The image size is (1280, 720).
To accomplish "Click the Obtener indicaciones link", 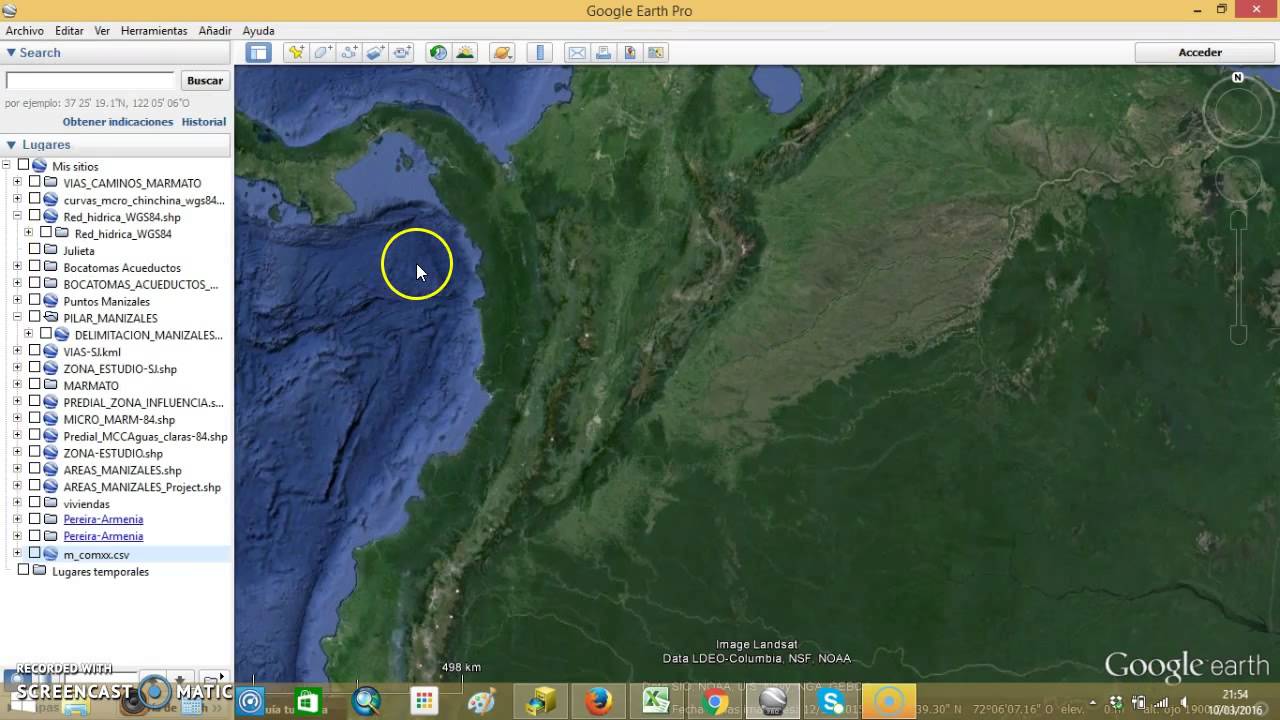I will 118,122.
